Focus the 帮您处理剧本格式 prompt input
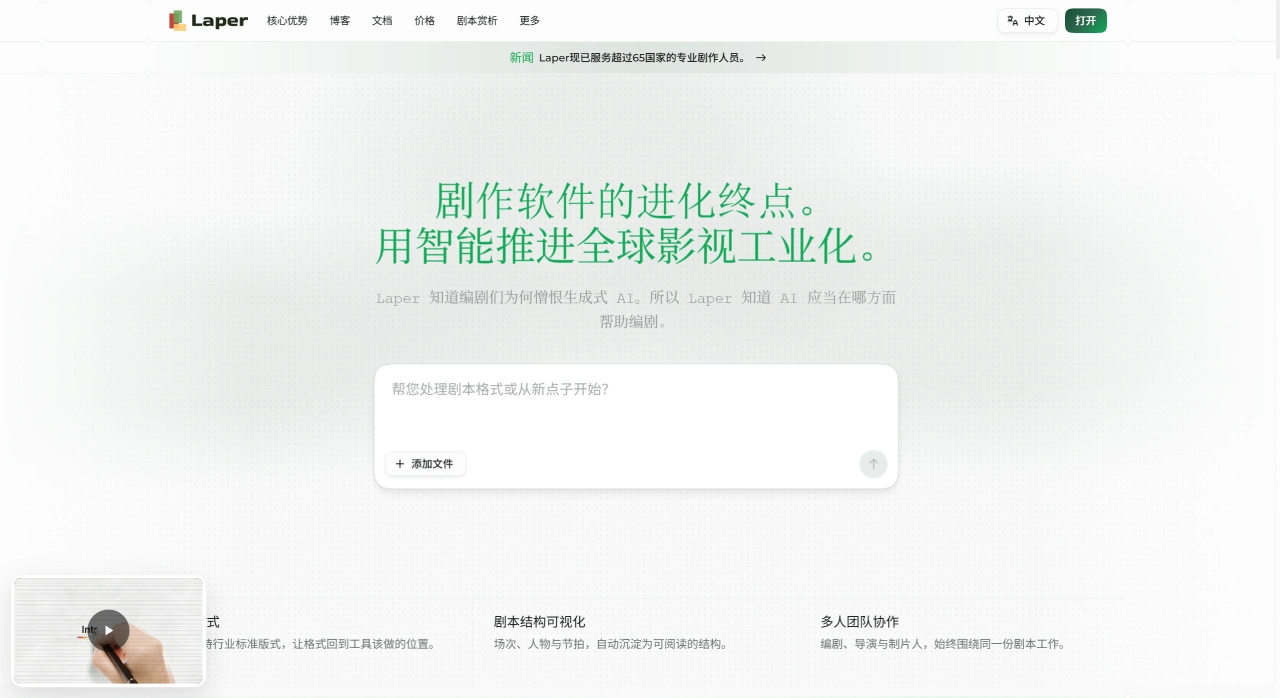This screenshot has height=698, width=1280. coord(636,404)
